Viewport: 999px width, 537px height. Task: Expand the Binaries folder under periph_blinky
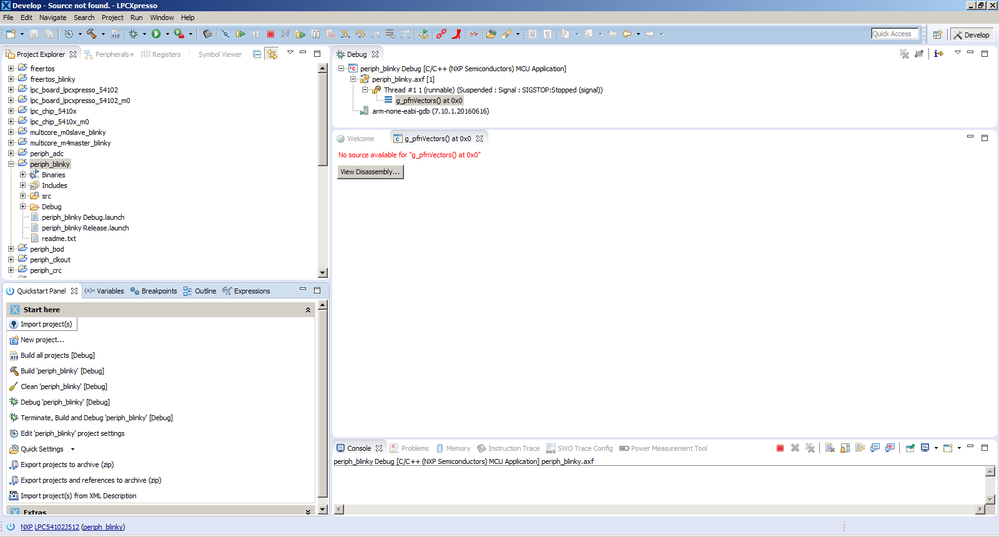tap(23, 175)
